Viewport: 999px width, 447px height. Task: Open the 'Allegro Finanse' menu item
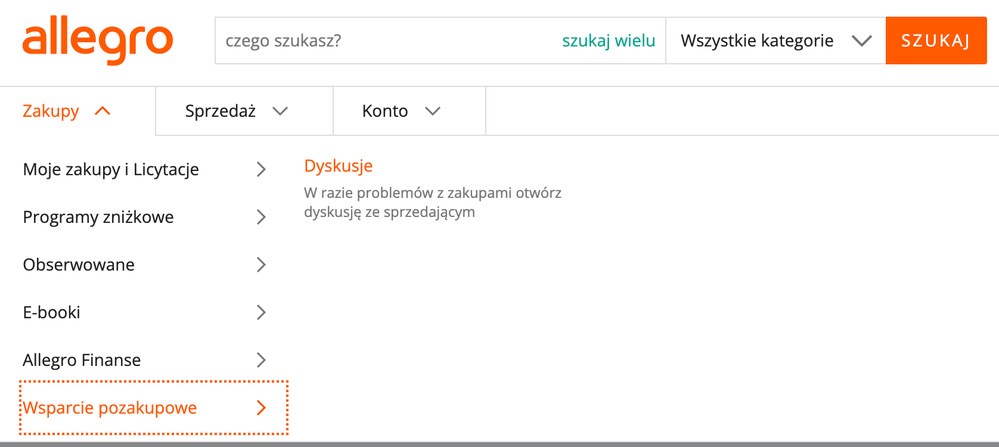(145, 360)
